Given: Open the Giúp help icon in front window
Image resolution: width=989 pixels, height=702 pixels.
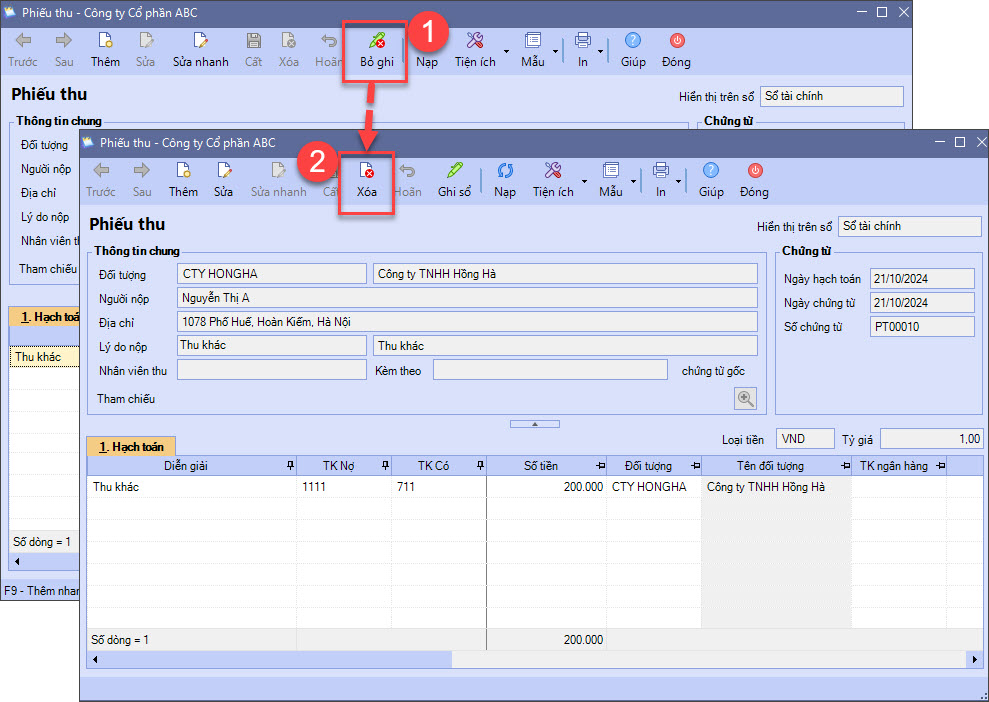Looking at the screenshot, I should [711, 172].
